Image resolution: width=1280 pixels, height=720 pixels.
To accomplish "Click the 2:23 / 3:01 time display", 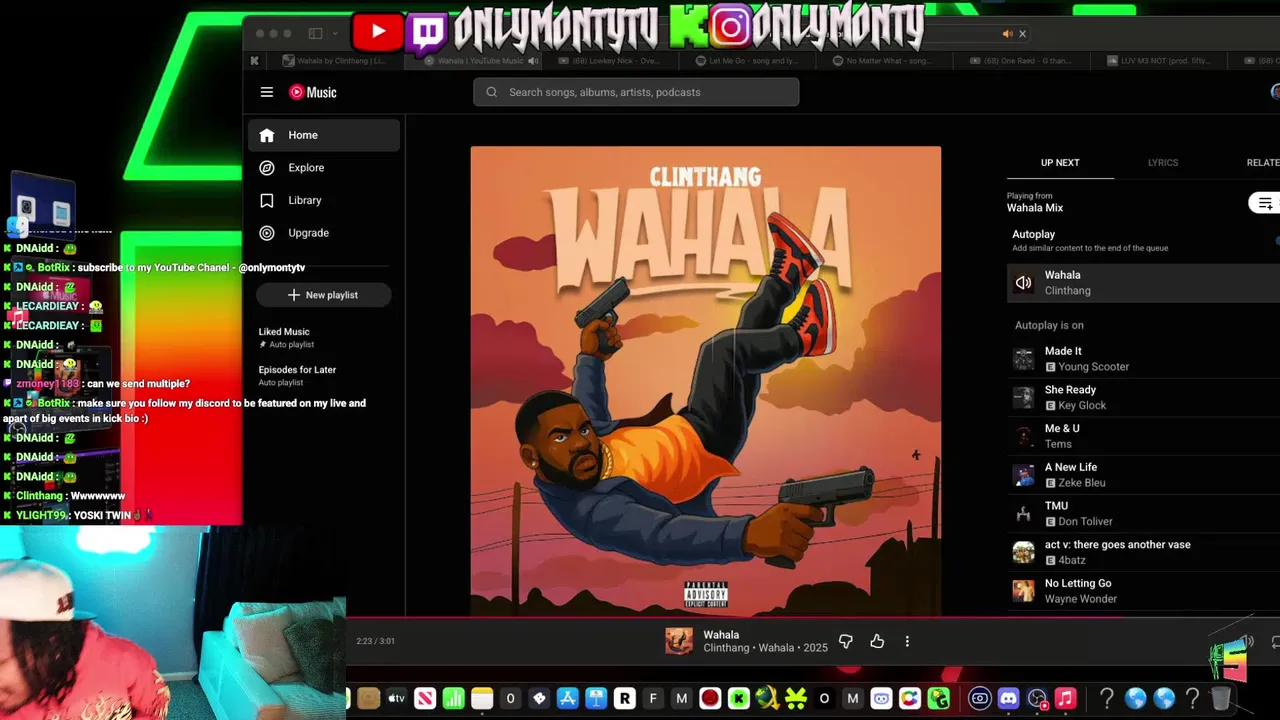I will point(375,641).
